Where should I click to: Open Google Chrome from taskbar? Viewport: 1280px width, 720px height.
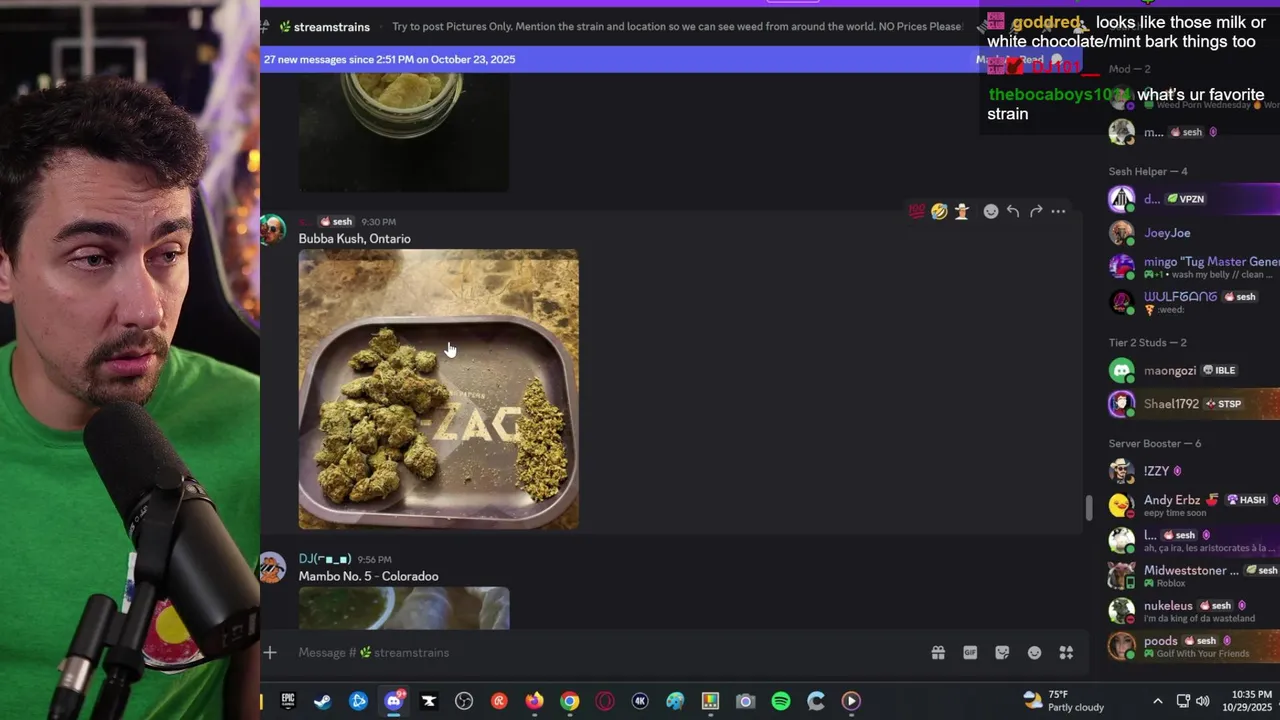pyautogui.click(x=569, y=701)
